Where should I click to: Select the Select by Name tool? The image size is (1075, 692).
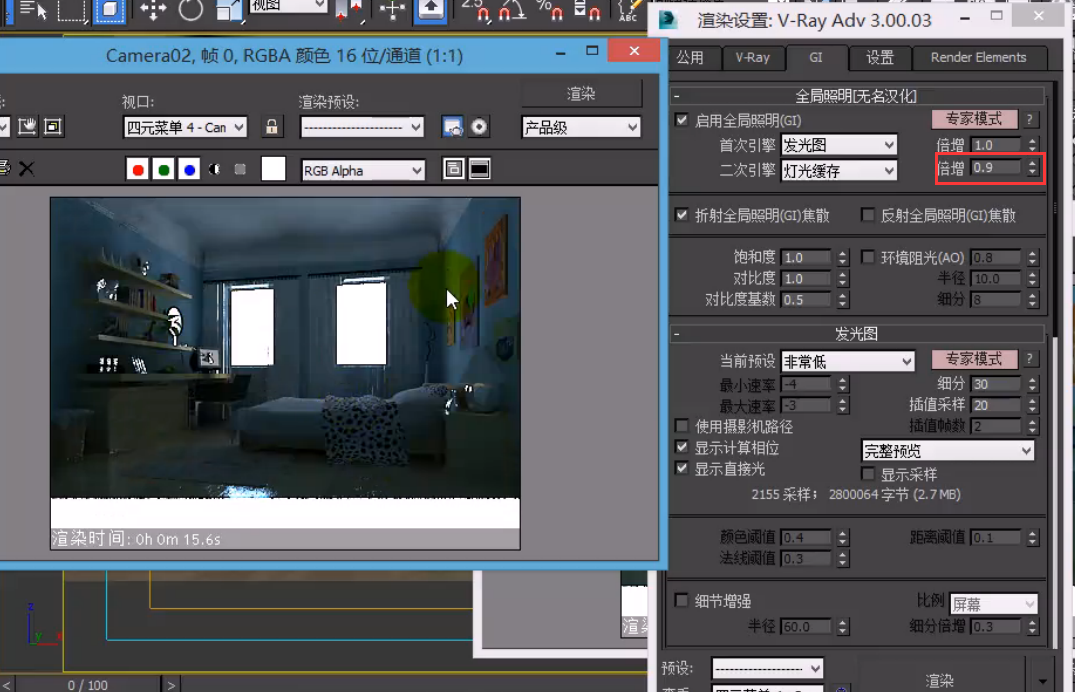click(32, 9)
